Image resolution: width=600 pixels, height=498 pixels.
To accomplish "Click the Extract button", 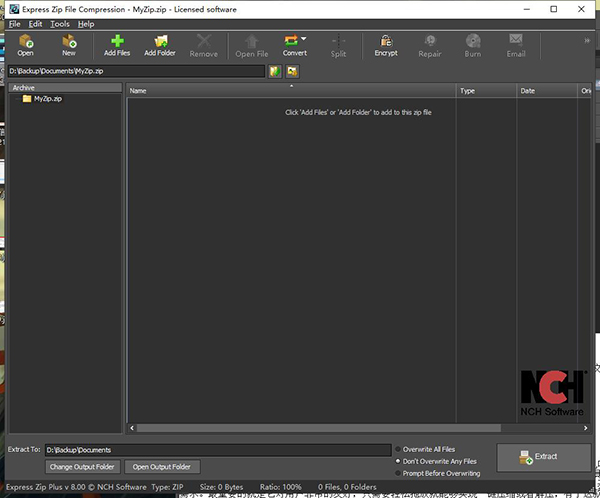I will coord(543,457).
